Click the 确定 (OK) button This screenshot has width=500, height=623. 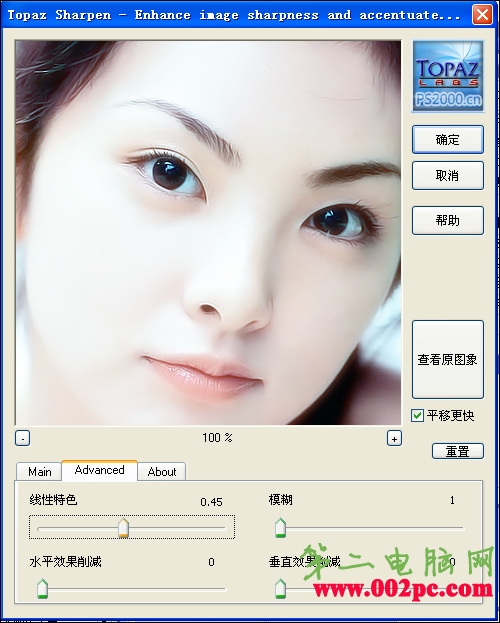tap(448, 139)
